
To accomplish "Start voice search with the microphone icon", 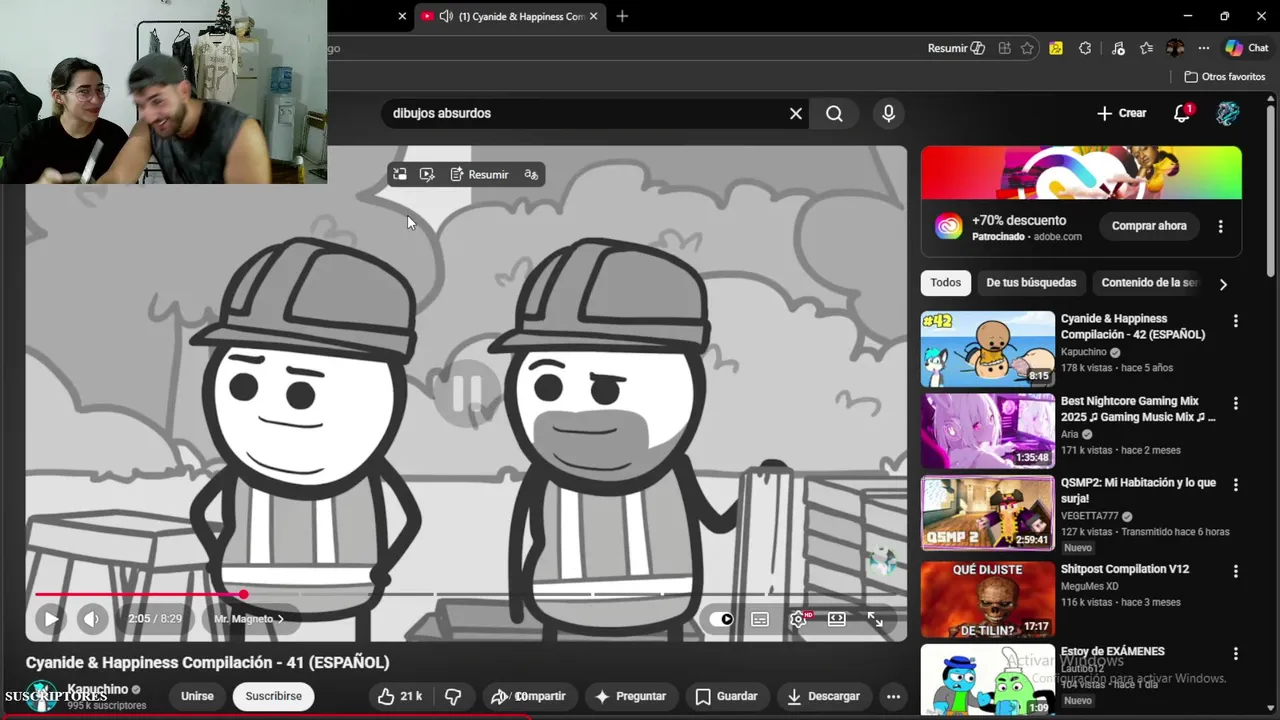I will coord(888,113).
